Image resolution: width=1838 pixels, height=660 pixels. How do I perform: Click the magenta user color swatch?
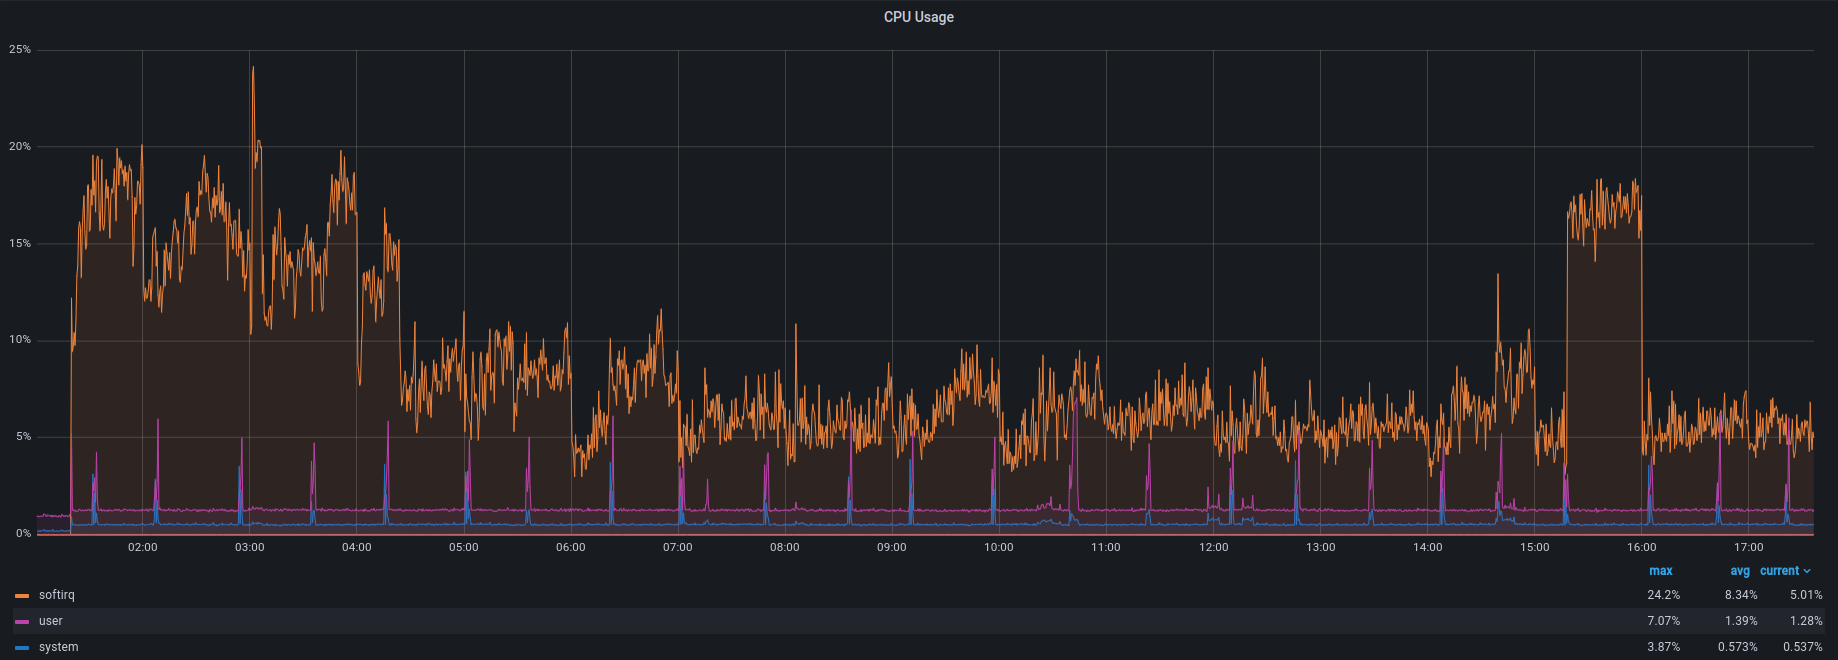(x=22, y=622)
